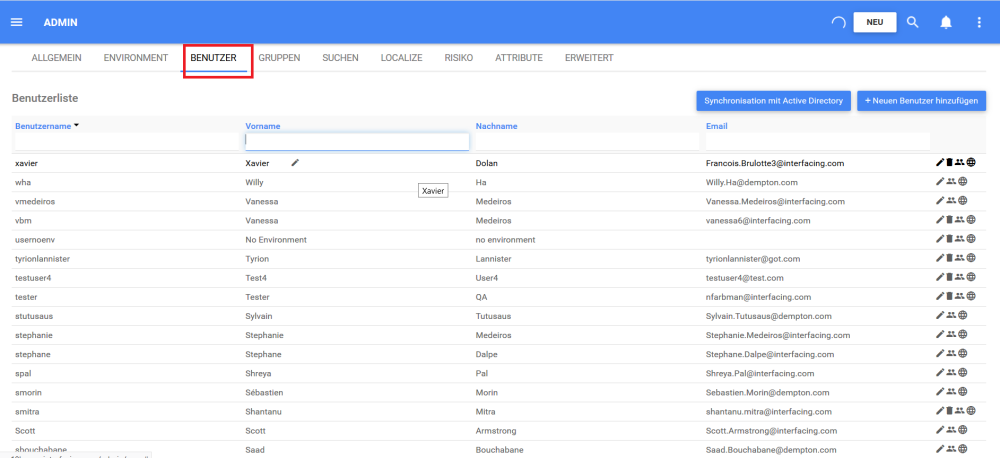The width and height of the screenshot is (1000, 458).
Task: Delete user testuser4 via trash icon
Action: click(949, 277)
